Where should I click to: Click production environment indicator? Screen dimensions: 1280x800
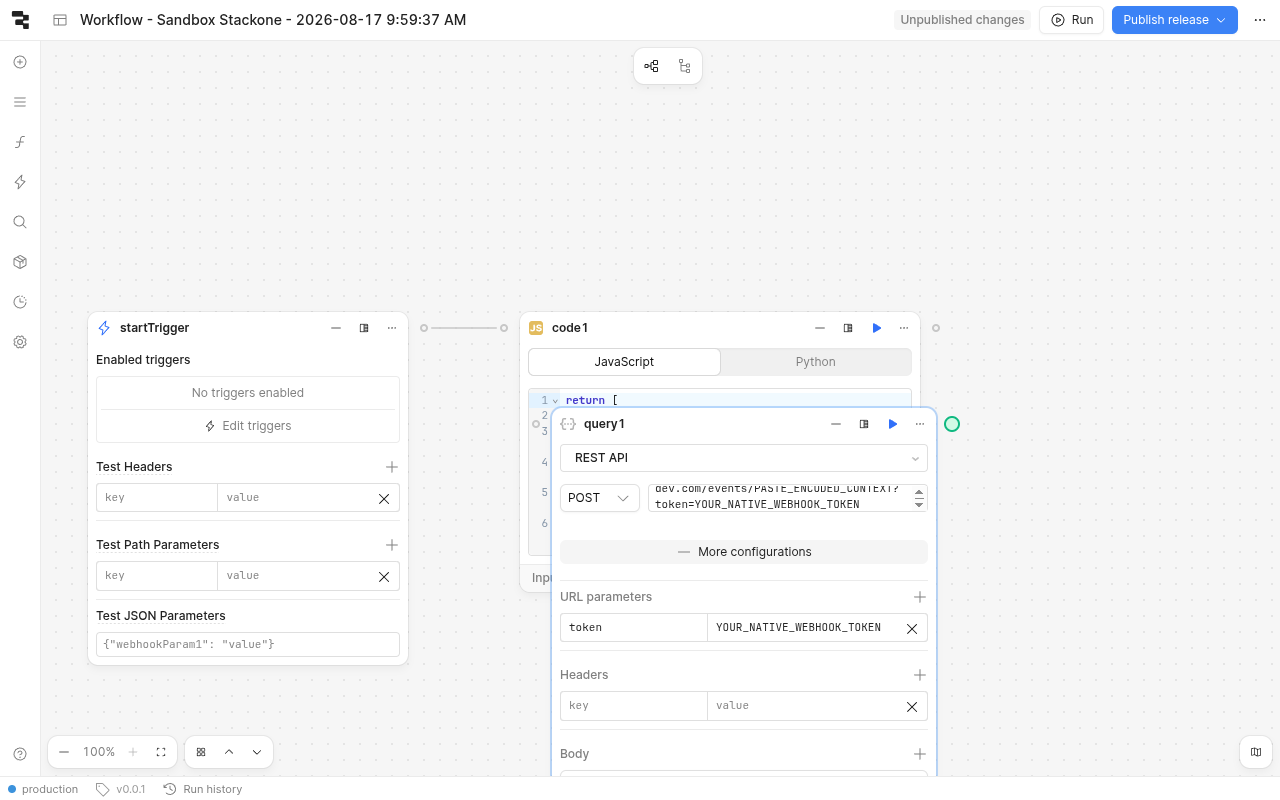click(43, 789)
